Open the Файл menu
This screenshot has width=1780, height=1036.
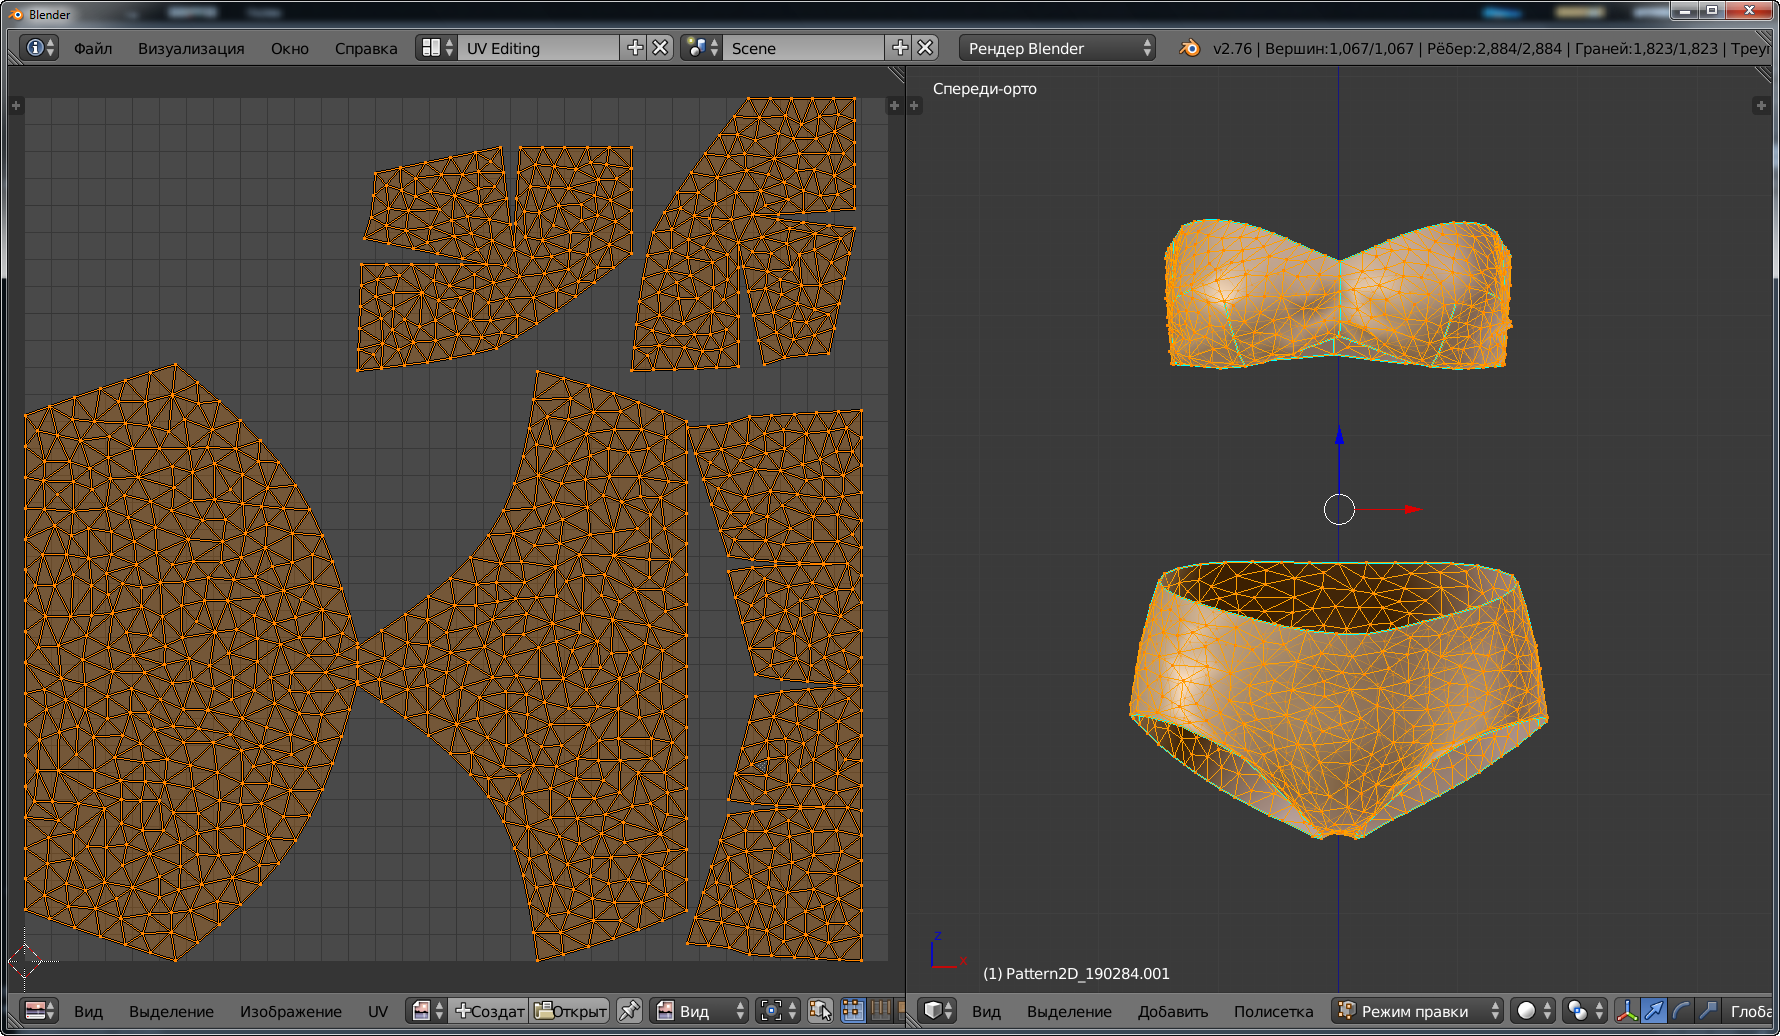pos(93,48)
